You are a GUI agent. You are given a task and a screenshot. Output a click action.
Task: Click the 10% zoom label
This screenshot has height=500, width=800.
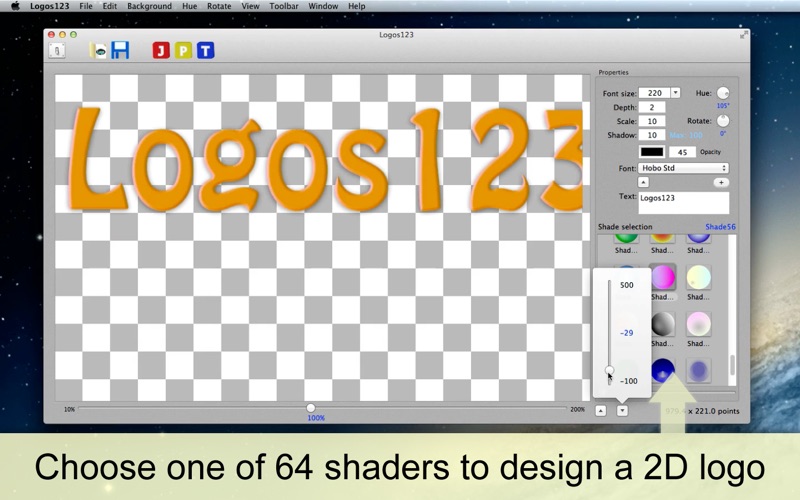69,409
